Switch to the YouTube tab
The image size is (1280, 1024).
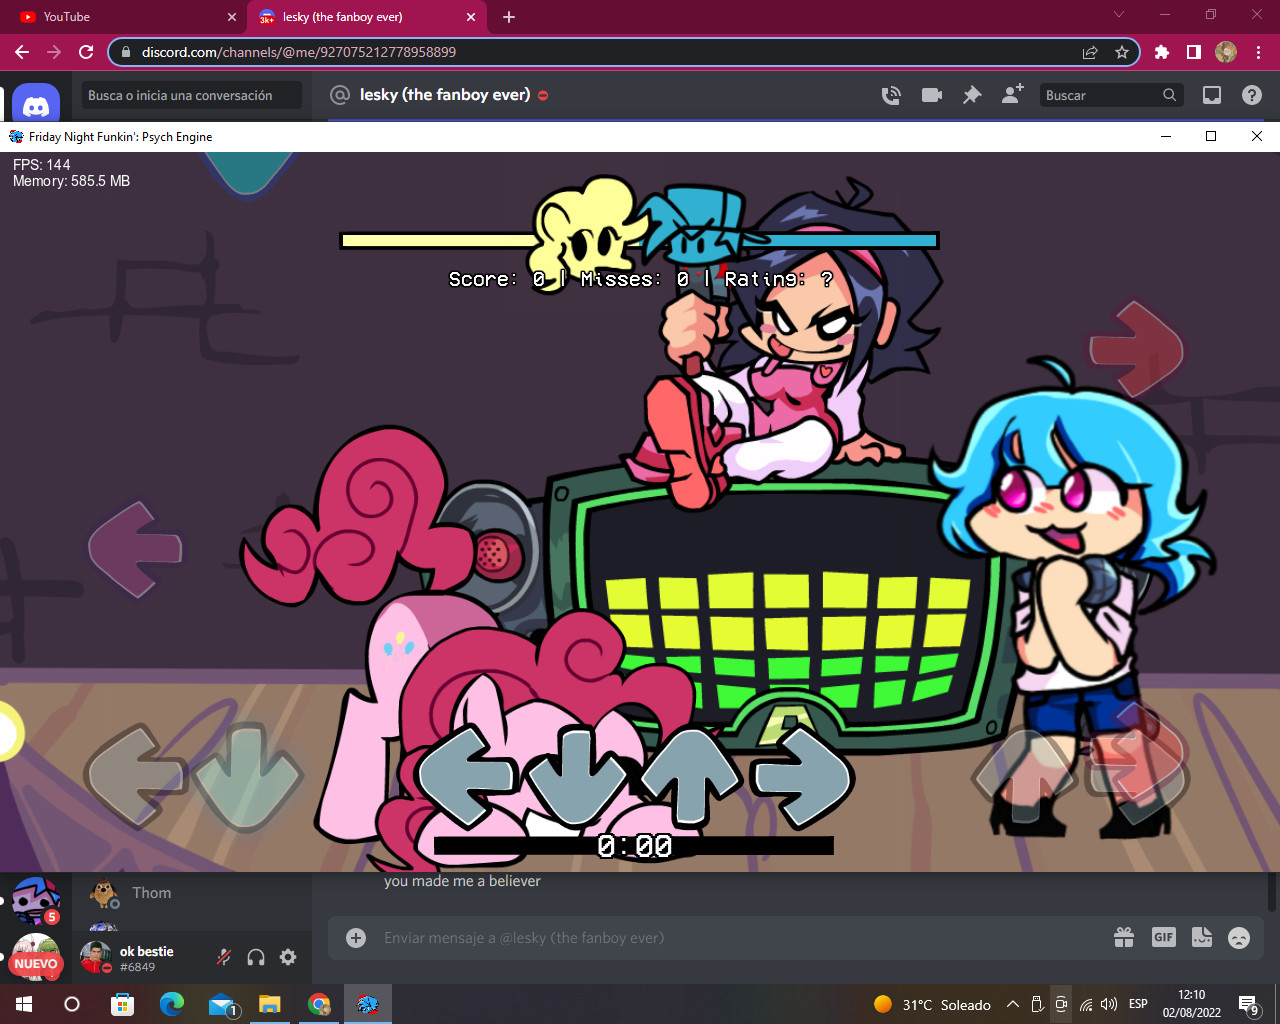point(124,17)
